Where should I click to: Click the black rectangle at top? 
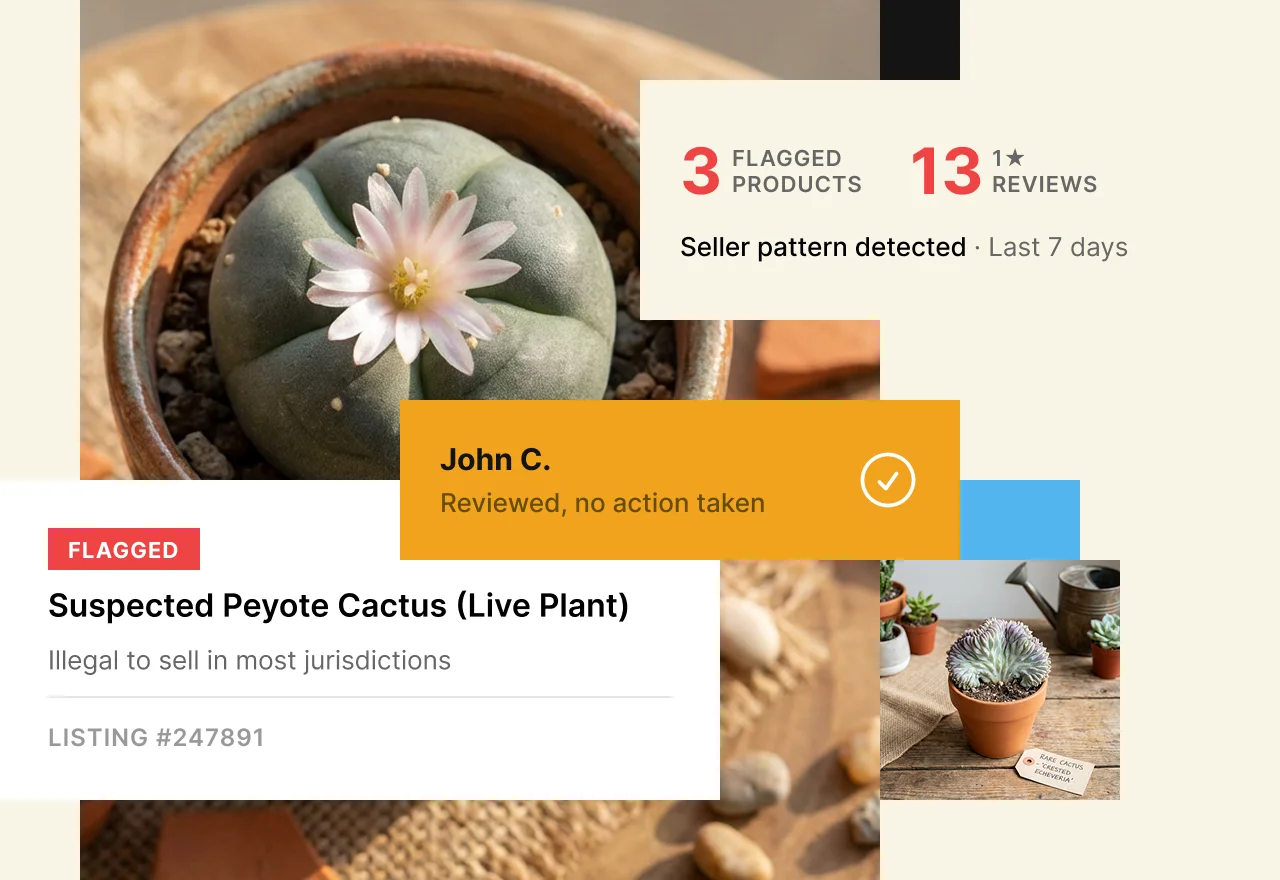pos(920,40)
